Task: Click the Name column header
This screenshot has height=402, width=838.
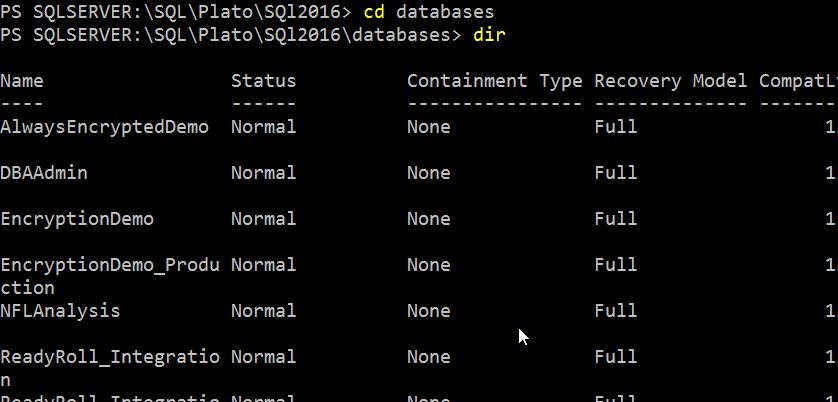Action: point(22,81)
